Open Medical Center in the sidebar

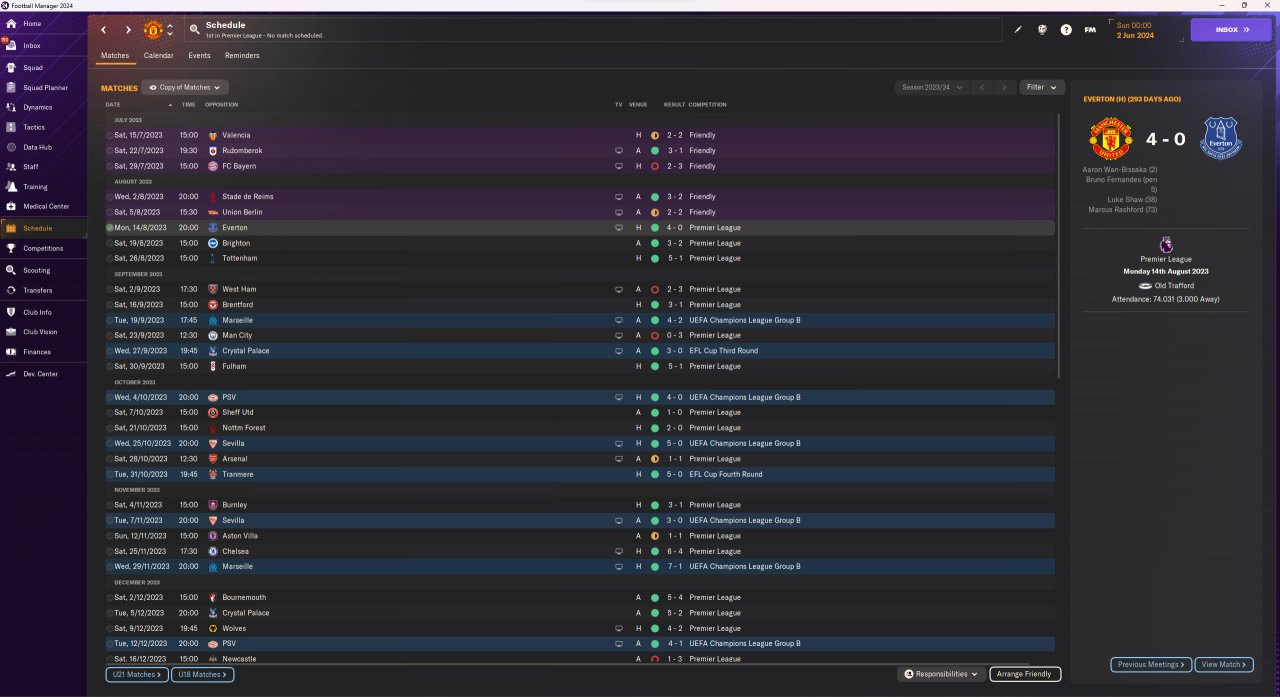pos(44,206)
